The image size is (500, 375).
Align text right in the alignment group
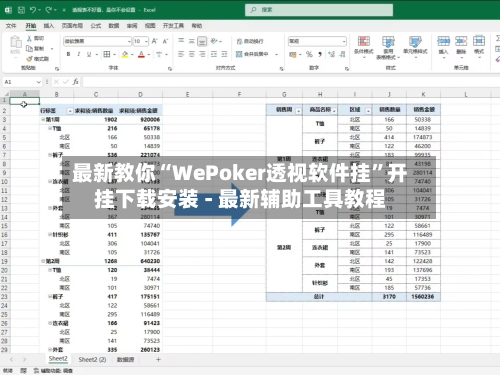tap(202, 54)
